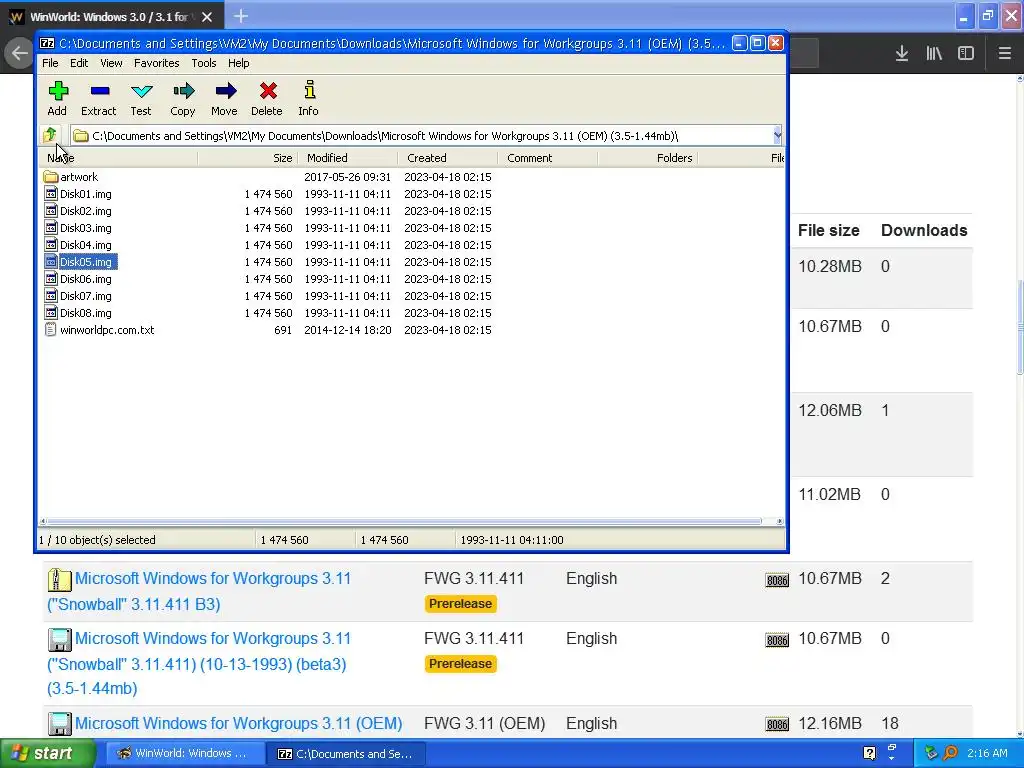Click the browser page vertical scrollbar

(1019, 327)
